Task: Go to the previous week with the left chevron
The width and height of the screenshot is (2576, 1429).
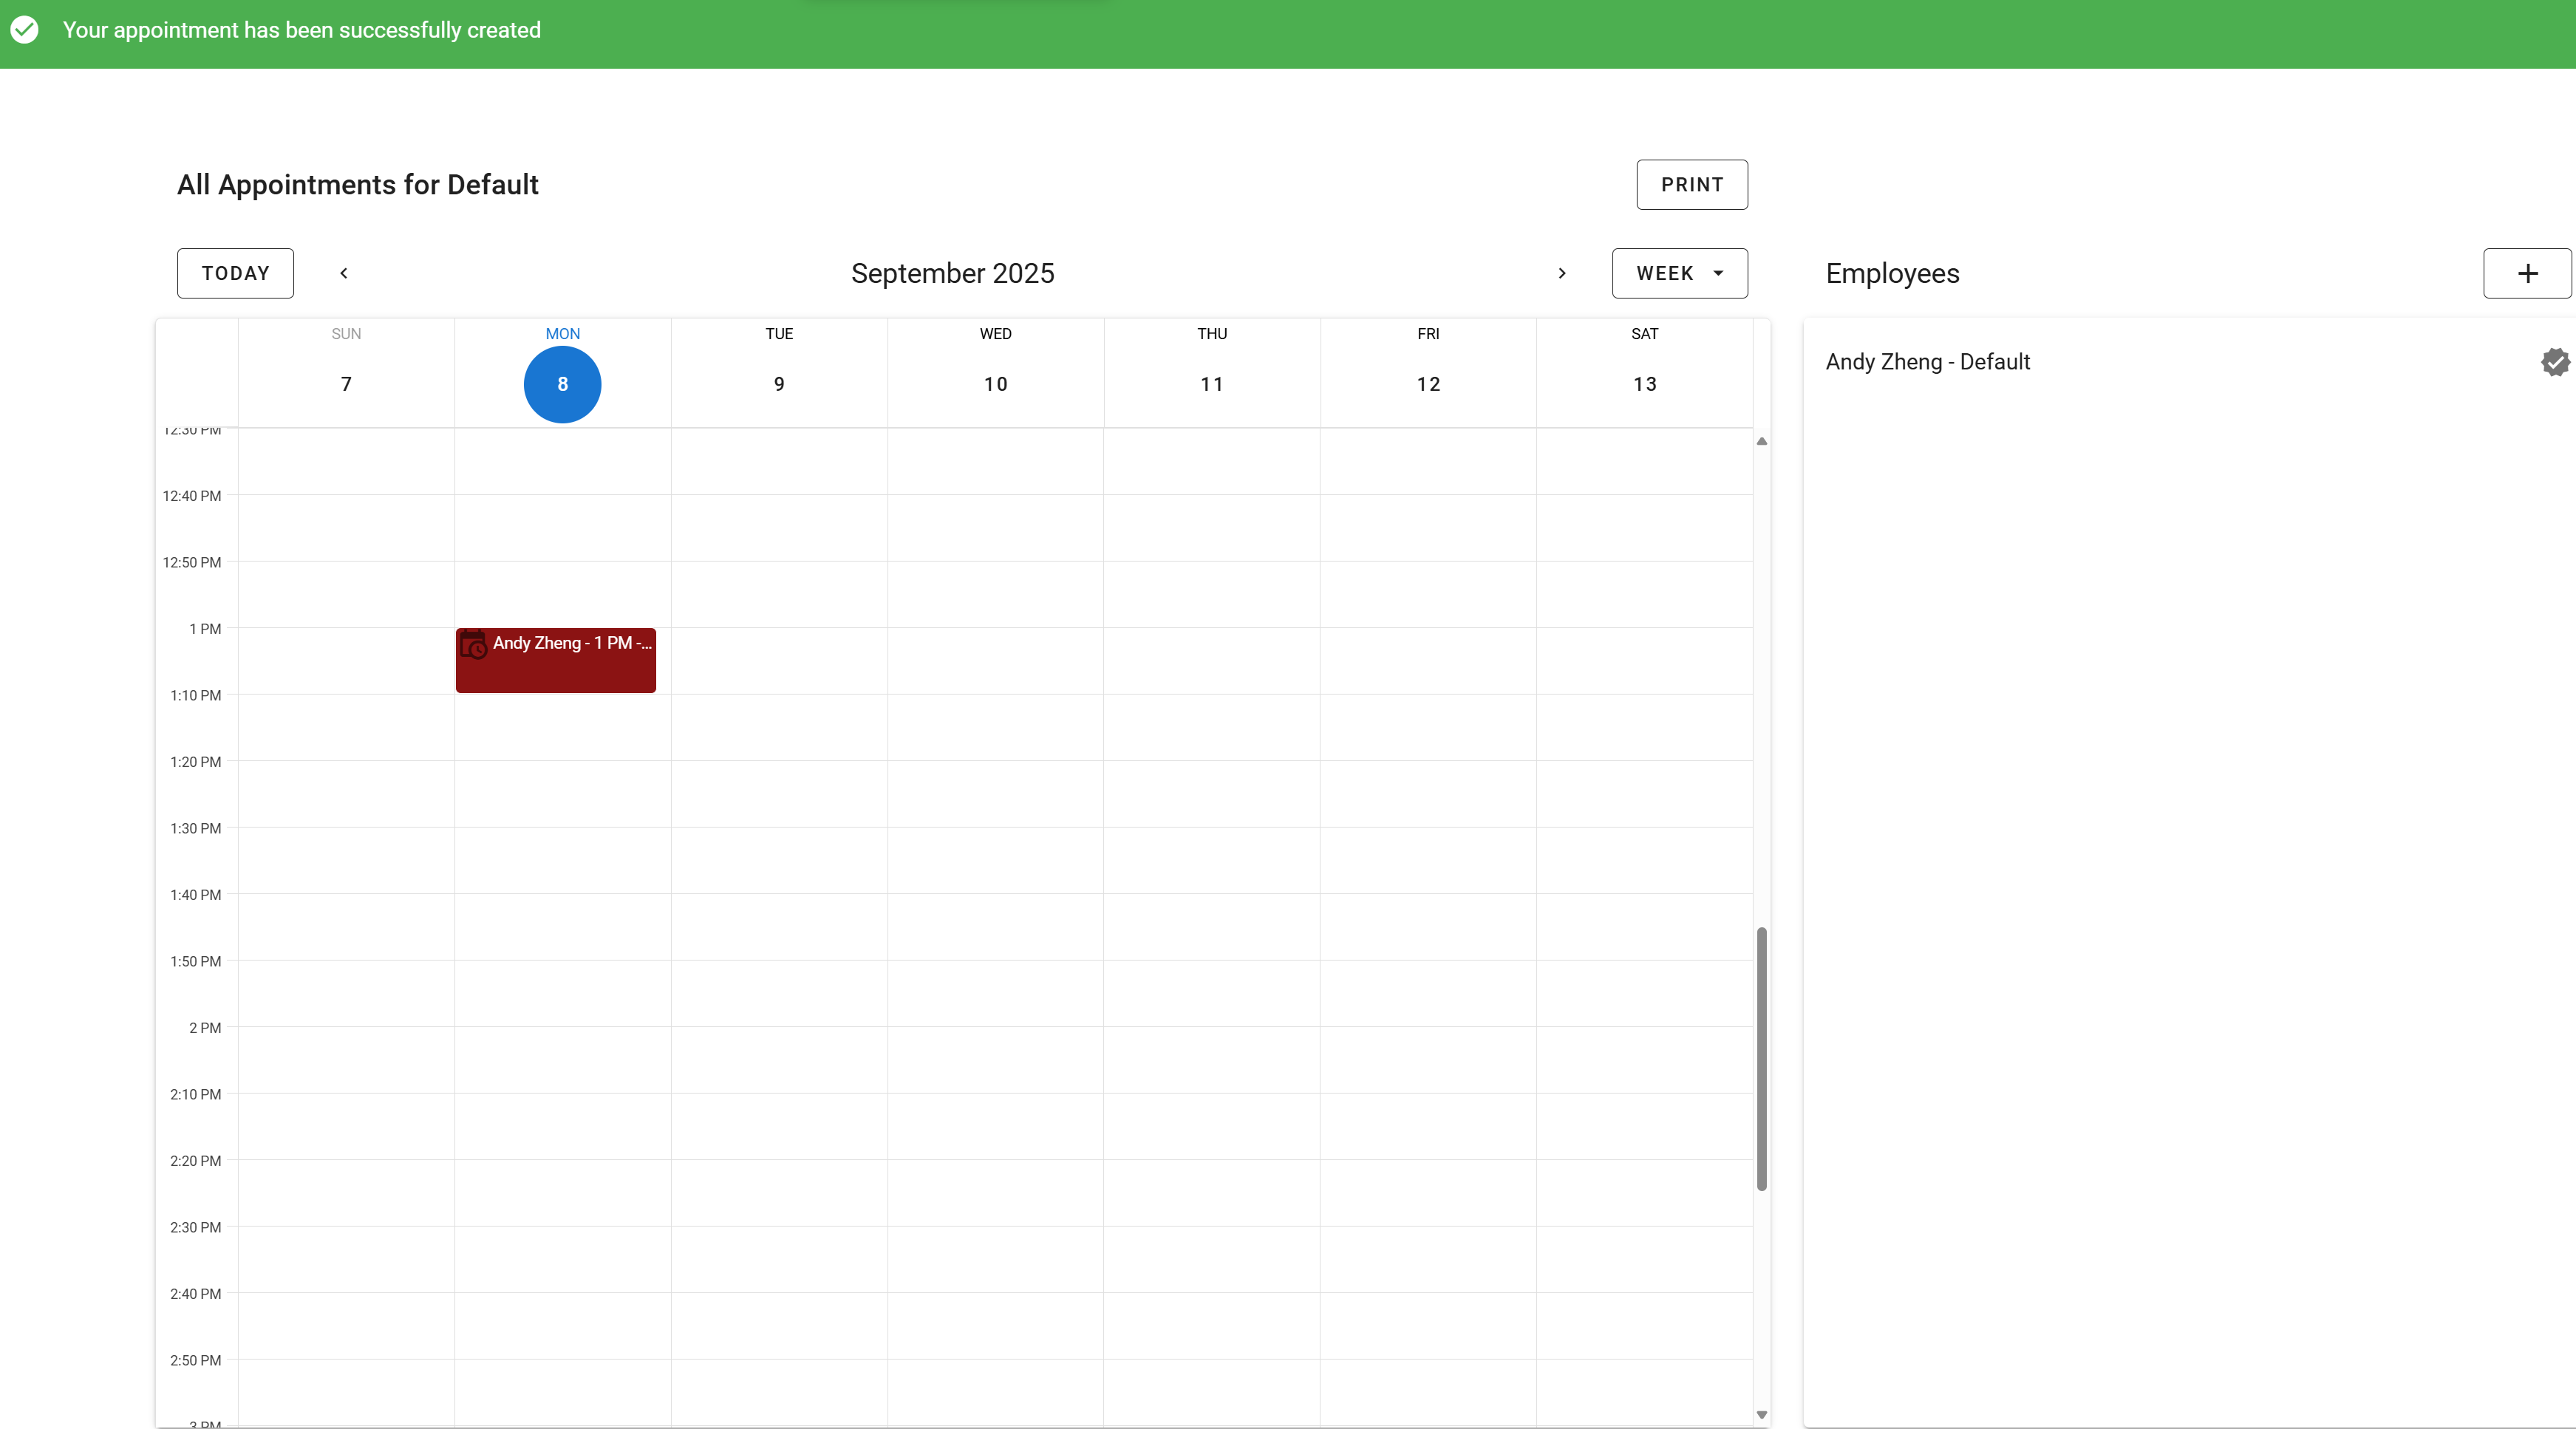Action: point(343,273)
